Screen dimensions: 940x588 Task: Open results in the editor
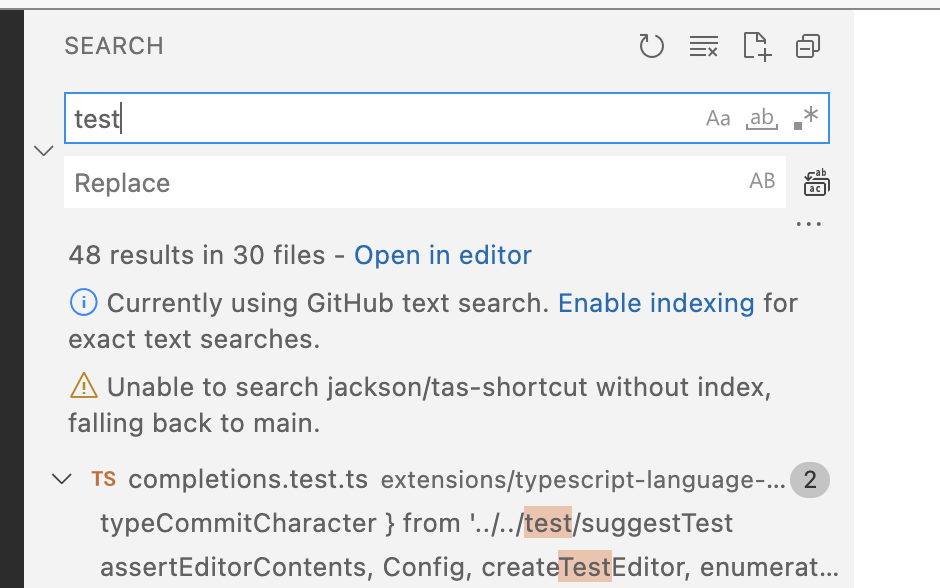443,255
